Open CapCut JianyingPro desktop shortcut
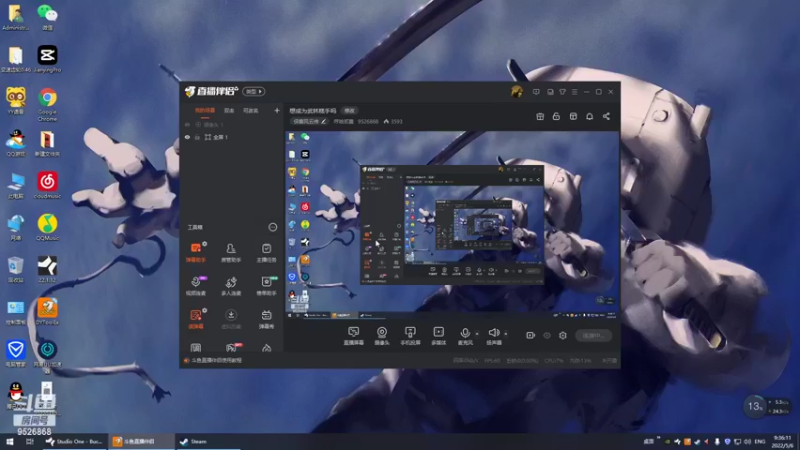Viewport: 800px width, 450px height. (x=47, y=59)
